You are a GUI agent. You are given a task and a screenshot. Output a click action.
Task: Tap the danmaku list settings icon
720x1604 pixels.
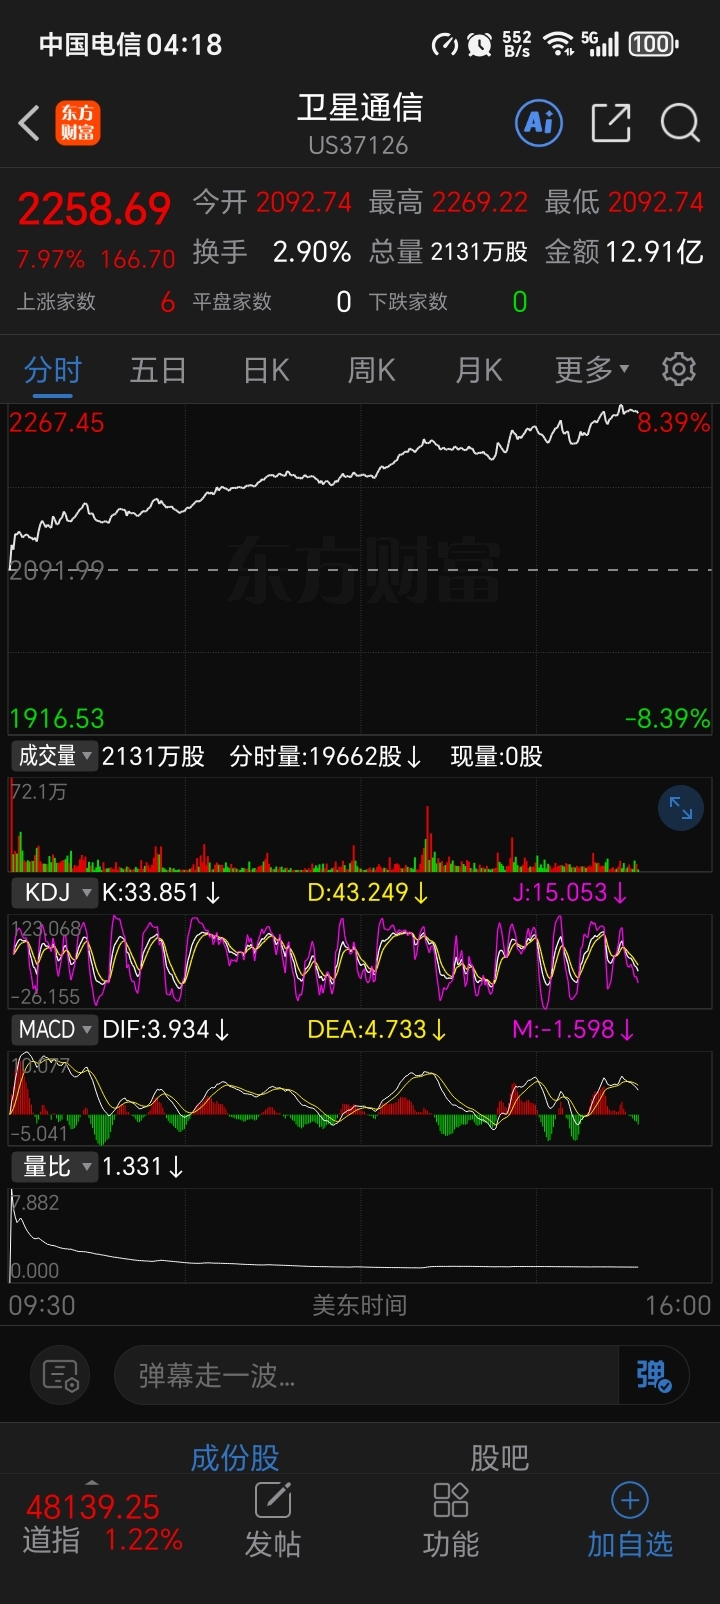(61, 1376)
